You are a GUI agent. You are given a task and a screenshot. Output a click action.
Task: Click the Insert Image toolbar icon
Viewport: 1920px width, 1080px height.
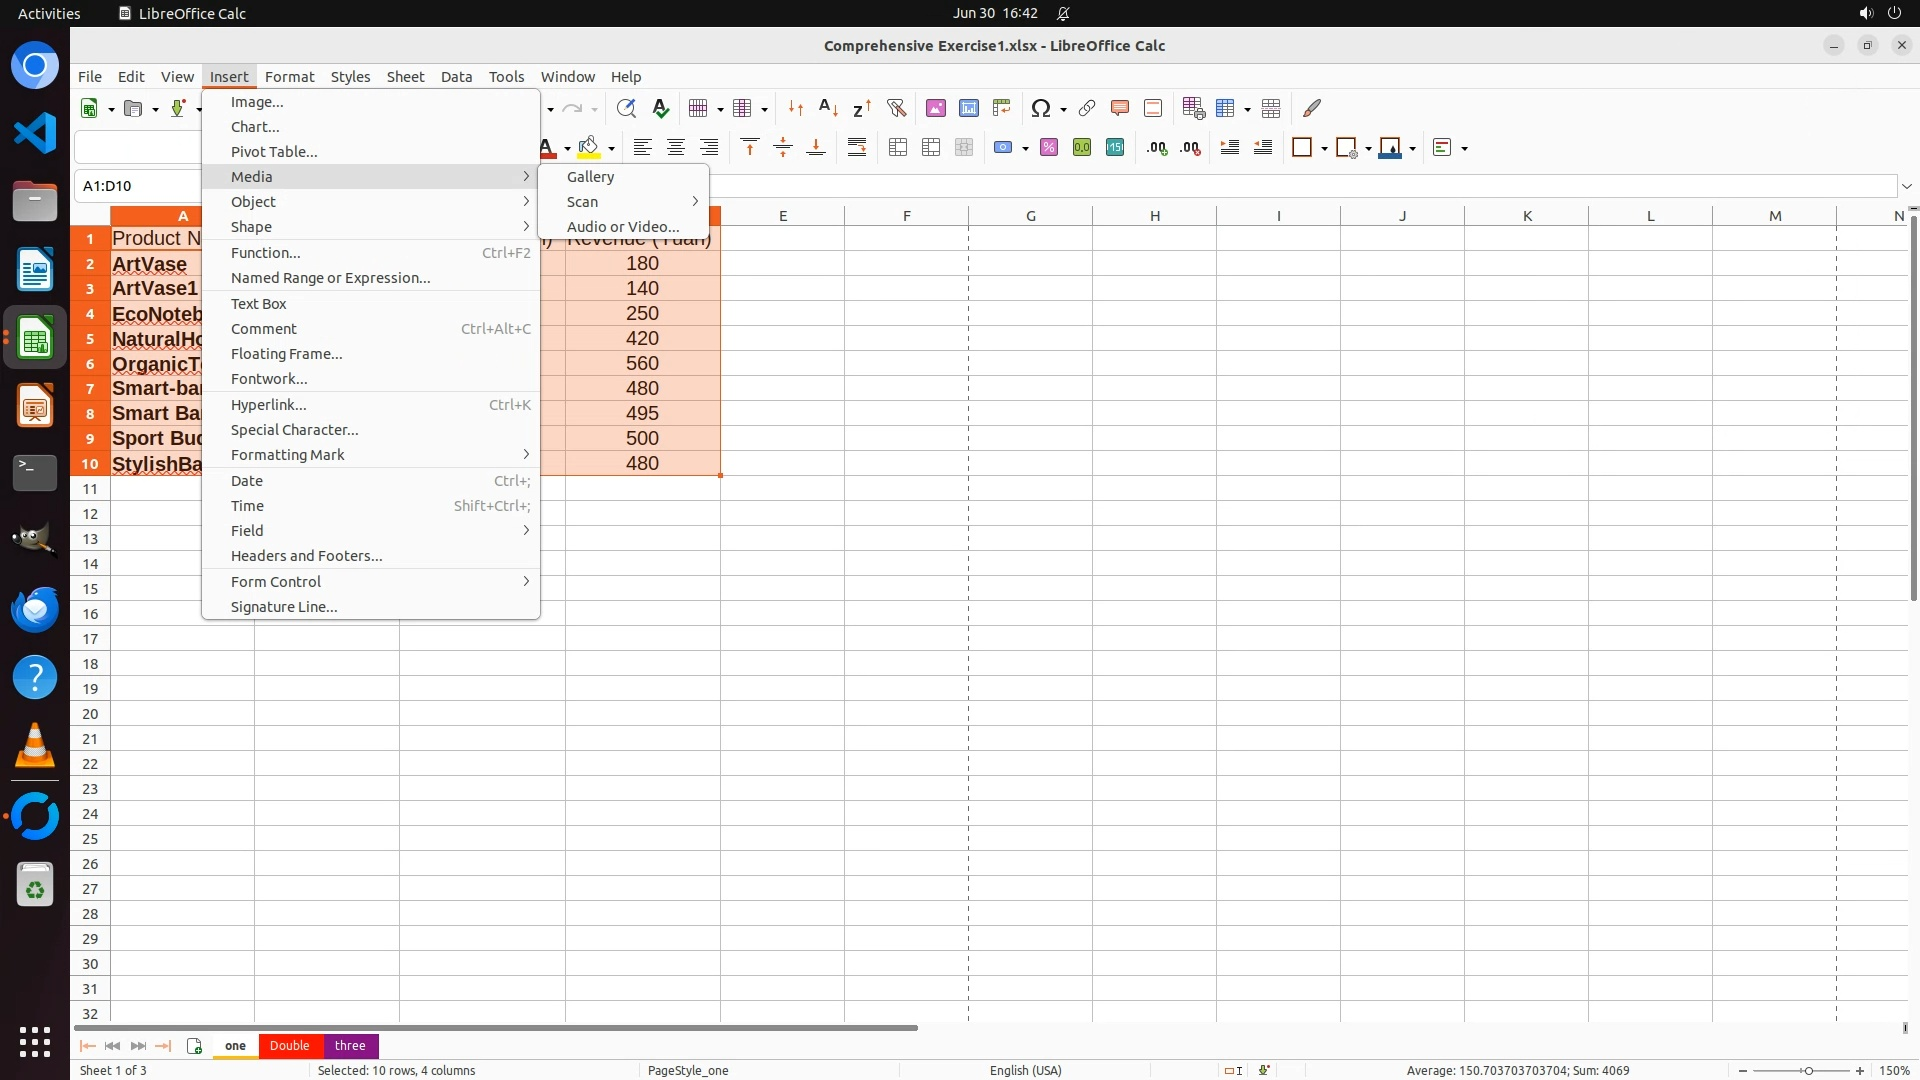pos(935,108)
